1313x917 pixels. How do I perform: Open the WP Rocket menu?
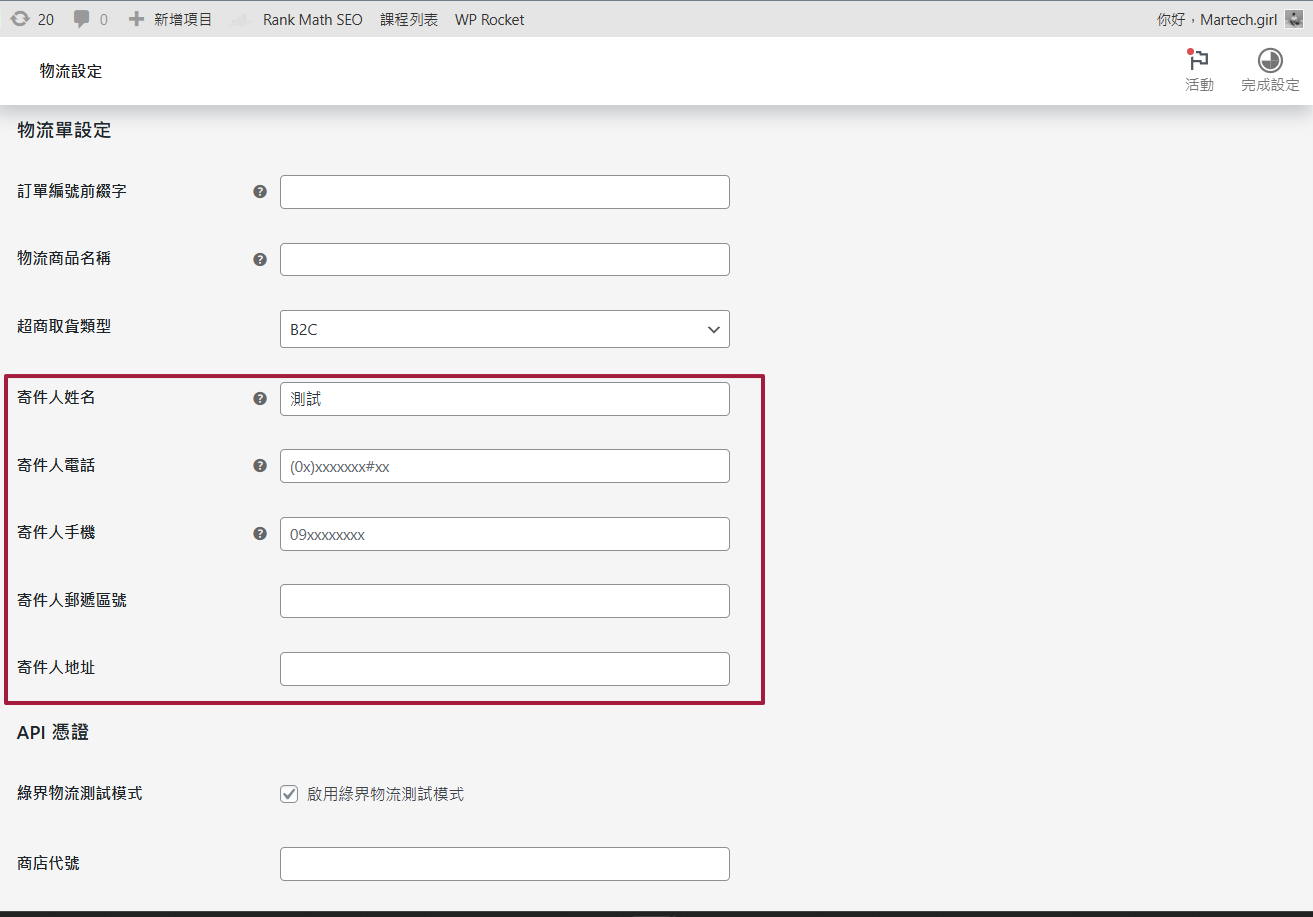pos(489,19)
